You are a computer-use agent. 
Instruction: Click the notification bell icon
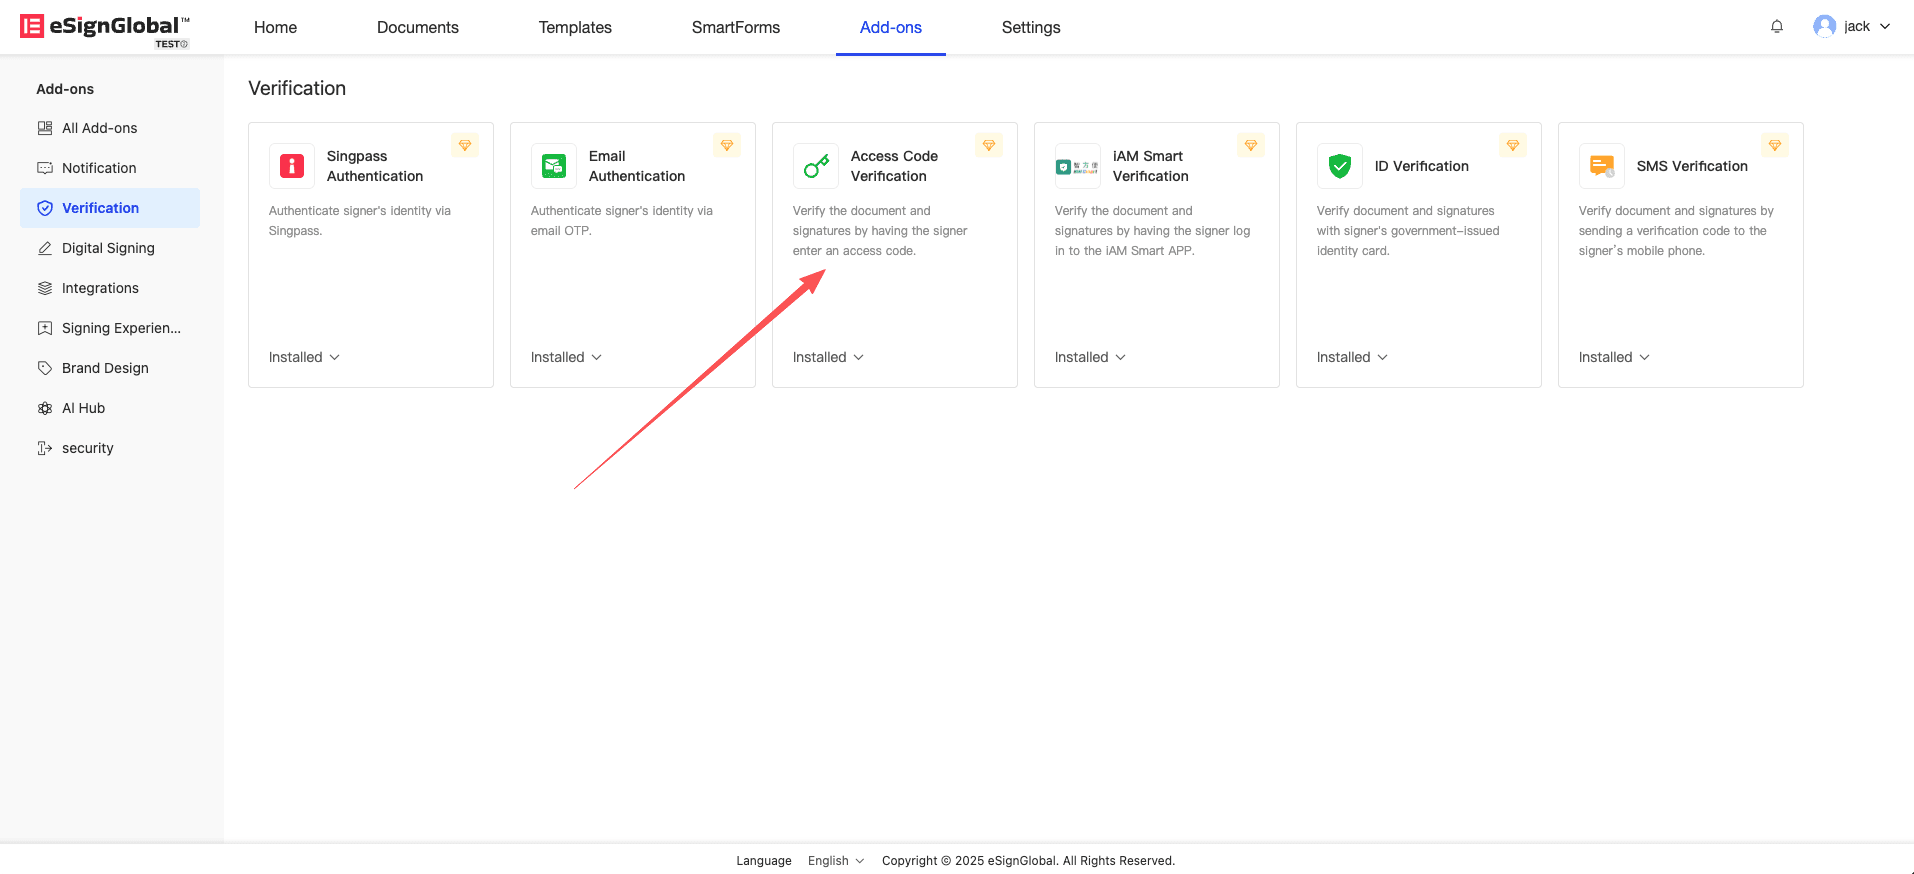tap(1777, 27)
